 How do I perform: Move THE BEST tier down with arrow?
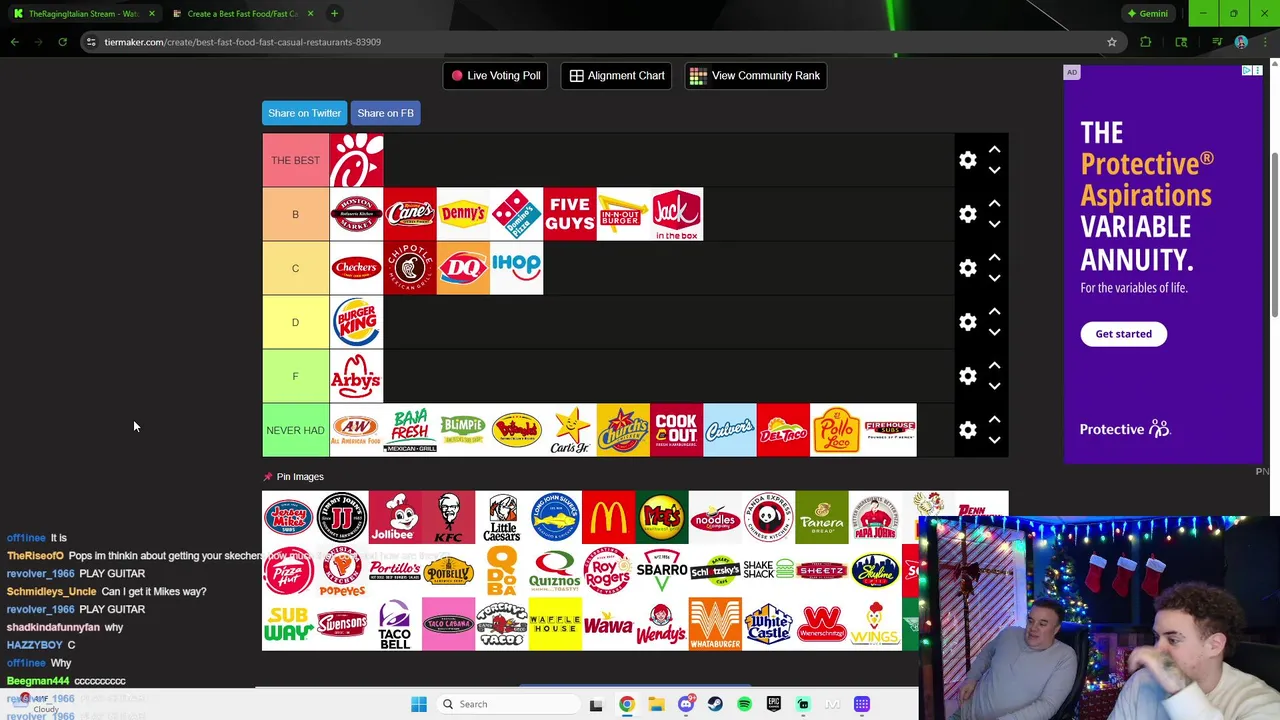994,171
